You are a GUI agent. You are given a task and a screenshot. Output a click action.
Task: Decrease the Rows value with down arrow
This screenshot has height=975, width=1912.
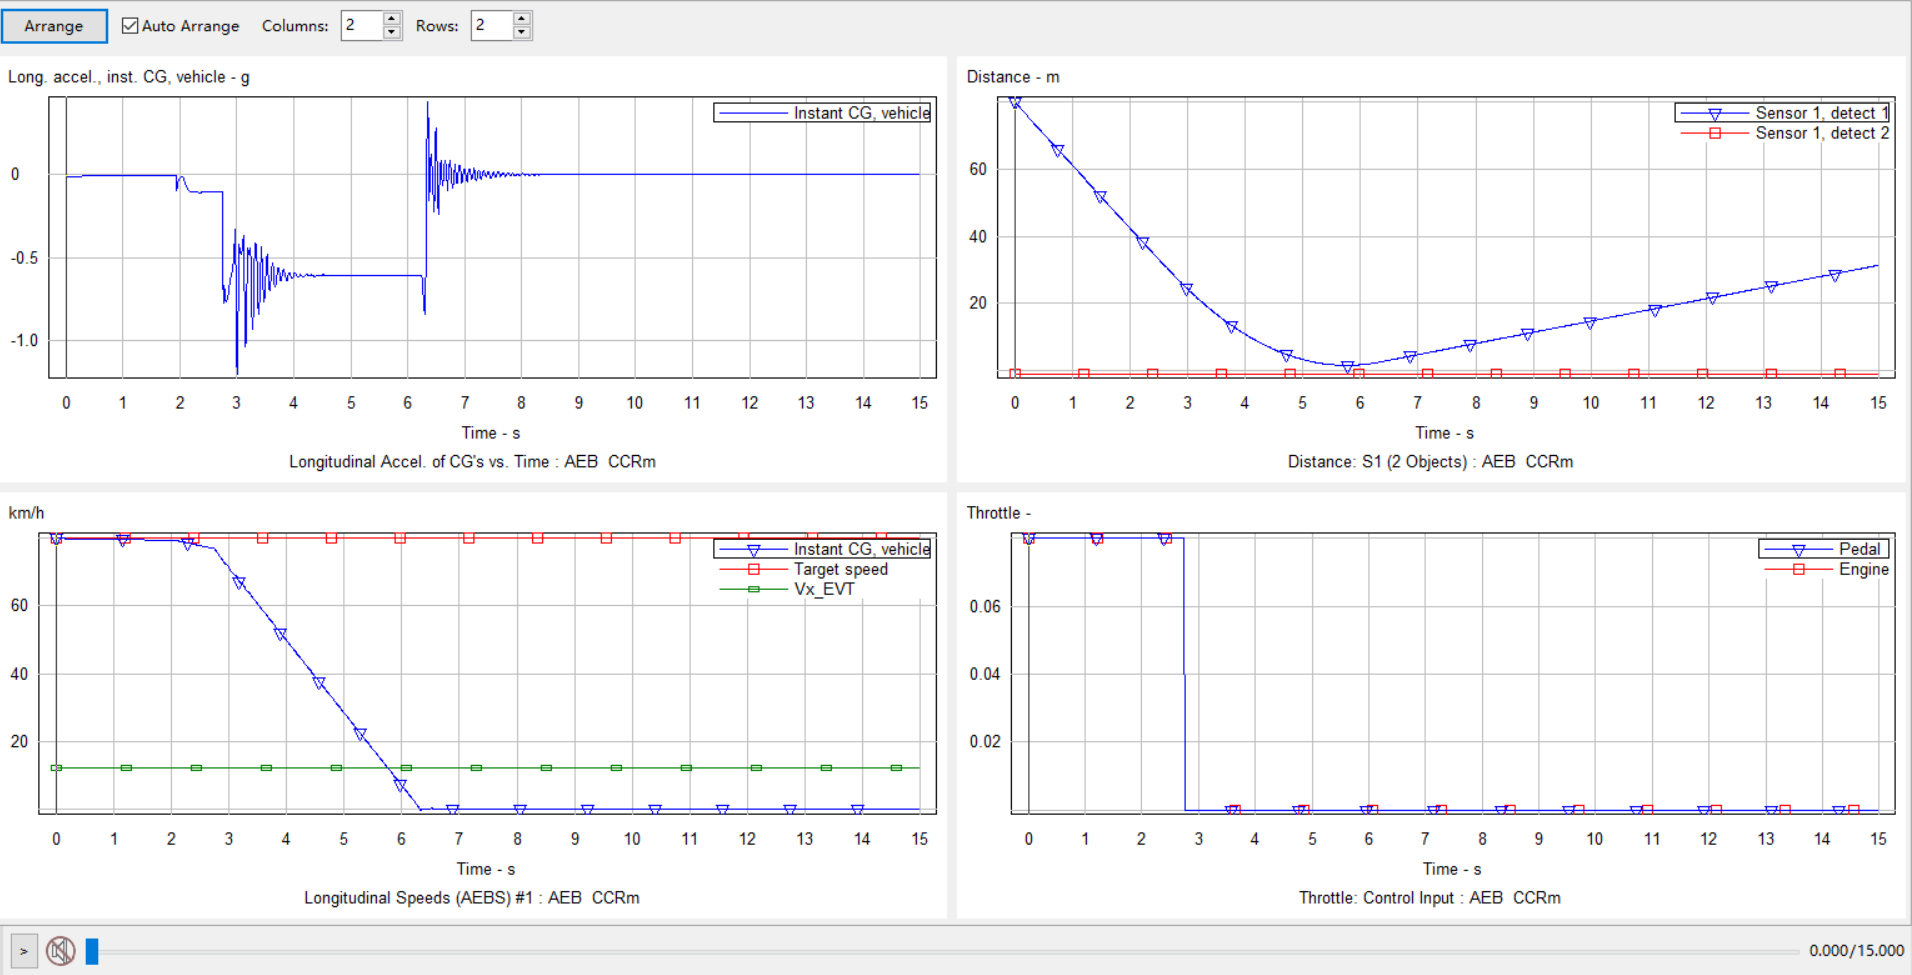coord(521,33)
